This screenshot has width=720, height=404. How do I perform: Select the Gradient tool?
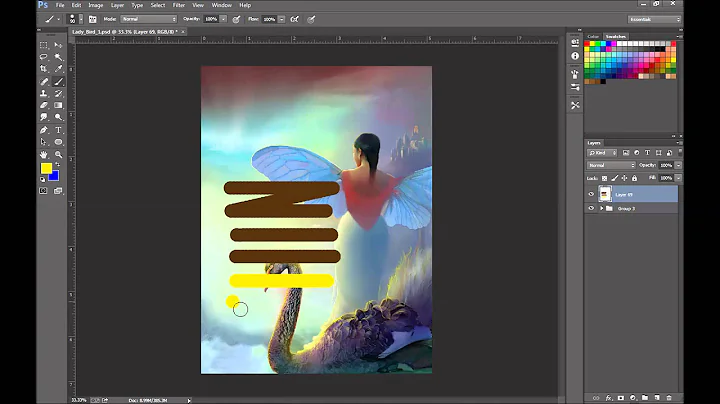point(58,105)
